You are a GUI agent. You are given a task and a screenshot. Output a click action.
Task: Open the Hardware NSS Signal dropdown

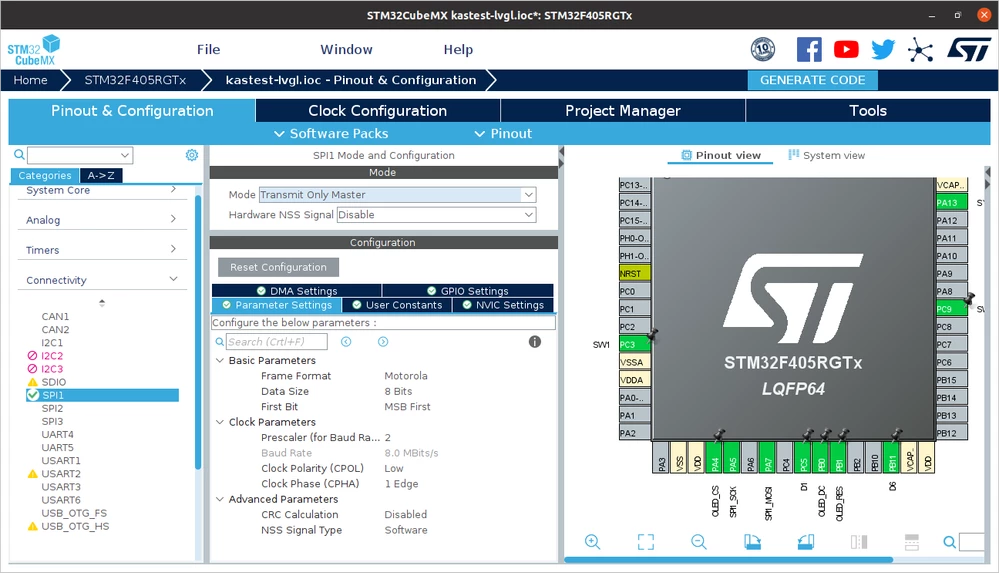436,215
